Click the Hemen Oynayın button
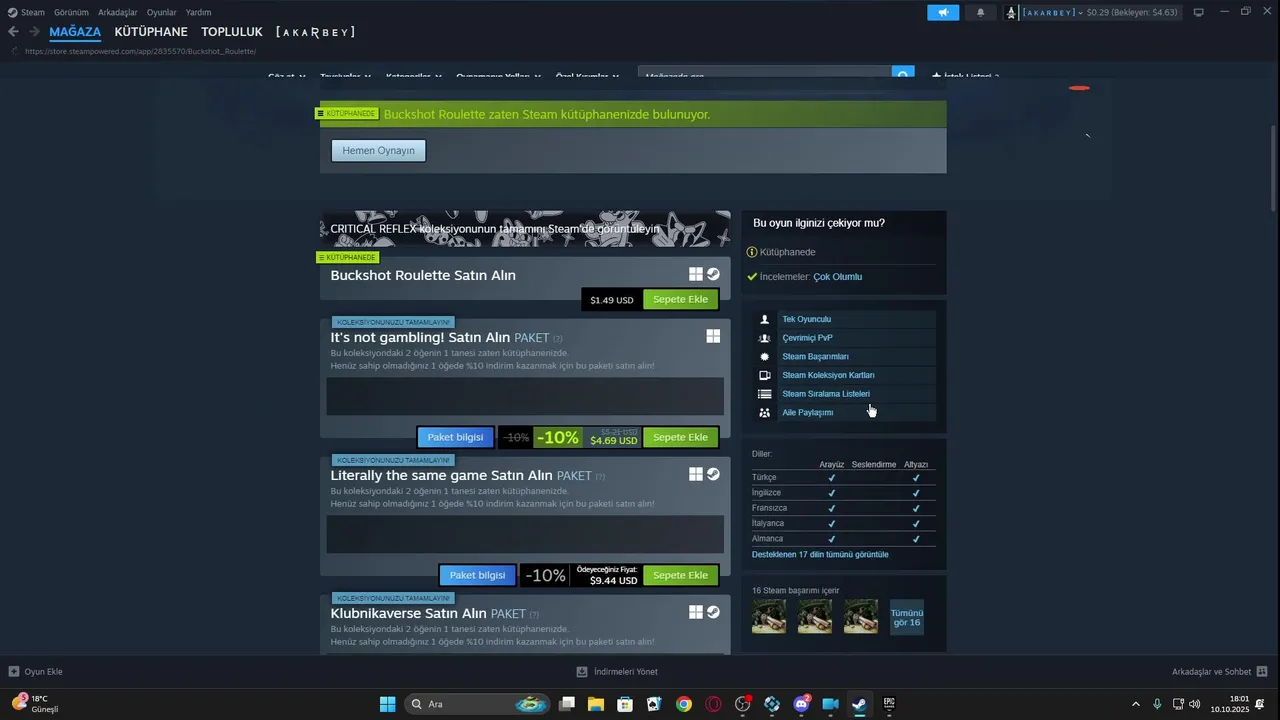 pyautogui.click(x=378, y=150)
